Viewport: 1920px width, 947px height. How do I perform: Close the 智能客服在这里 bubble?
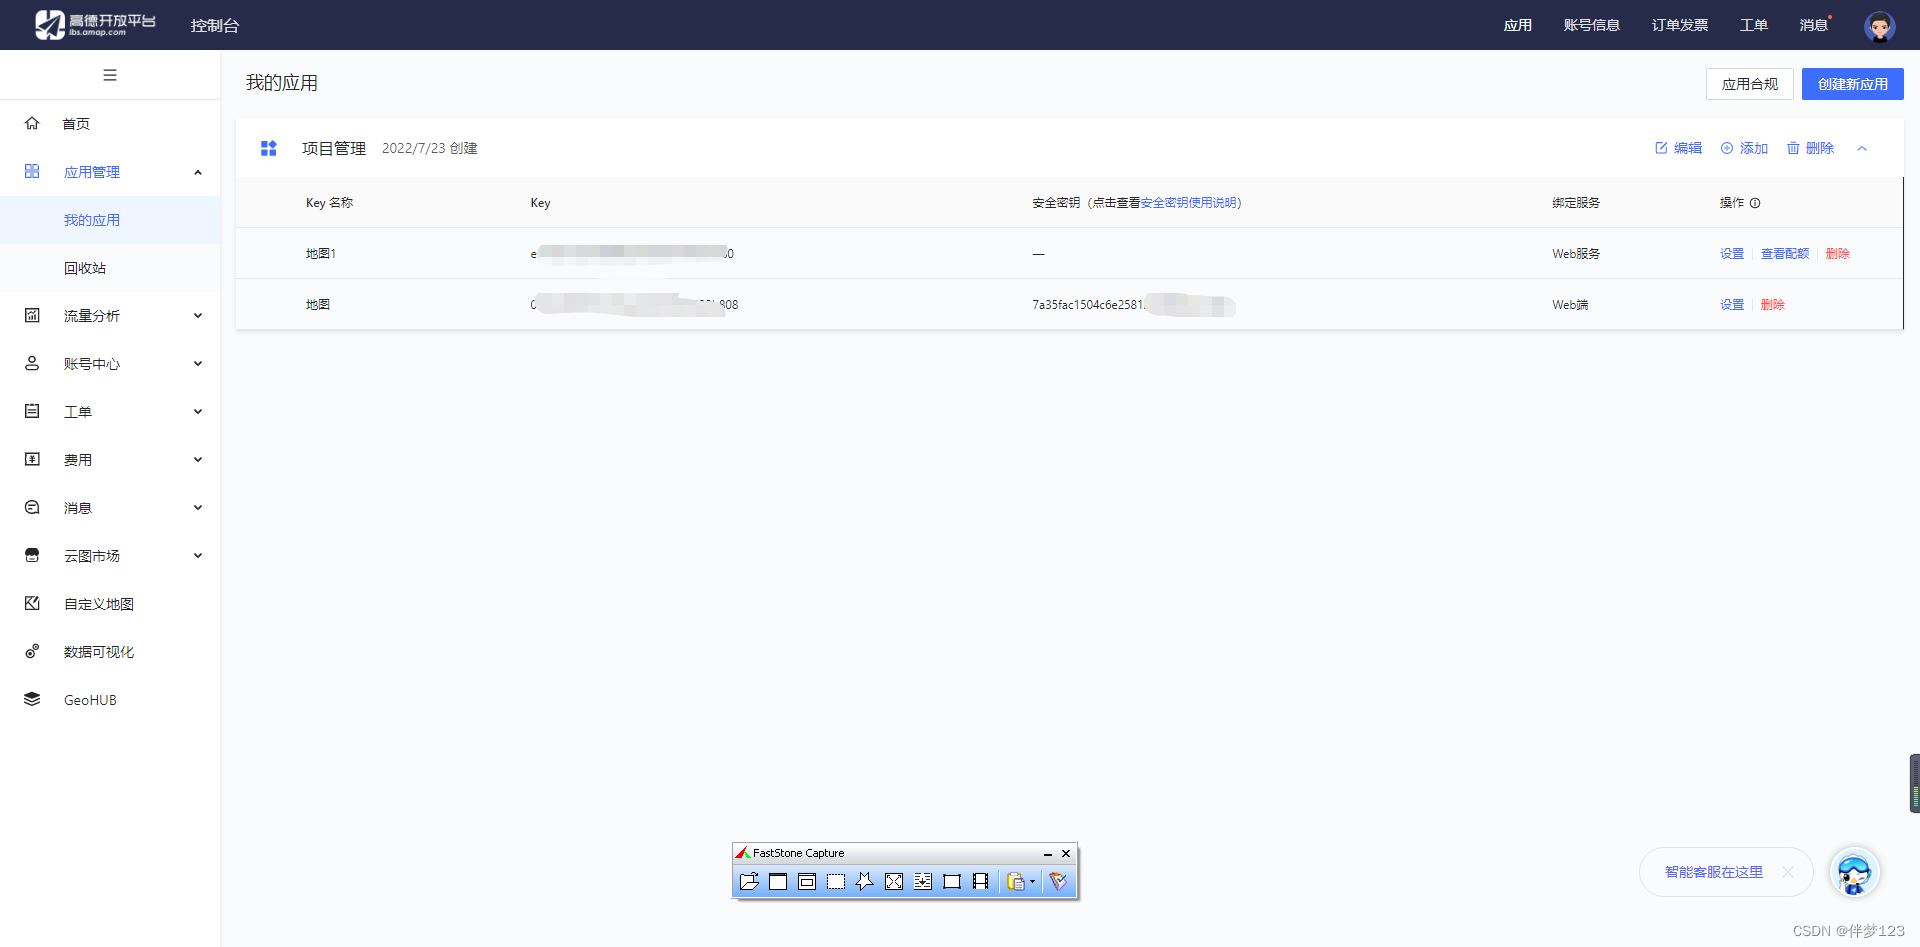1788,872
